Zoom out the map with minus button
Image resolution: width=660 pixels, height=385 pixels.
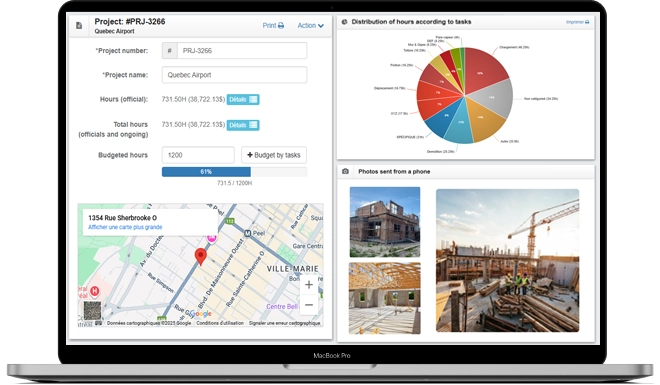pyautogui.click(x=309, y=305)
